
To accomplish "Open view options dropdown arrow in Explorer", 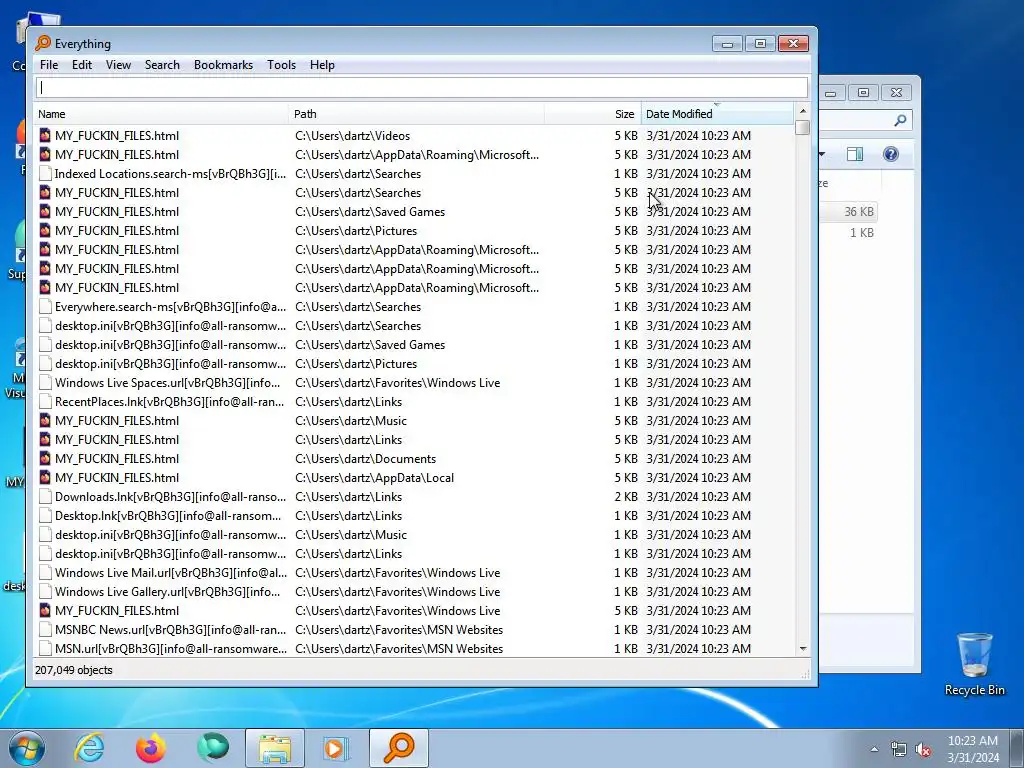I will coord(822,154).
